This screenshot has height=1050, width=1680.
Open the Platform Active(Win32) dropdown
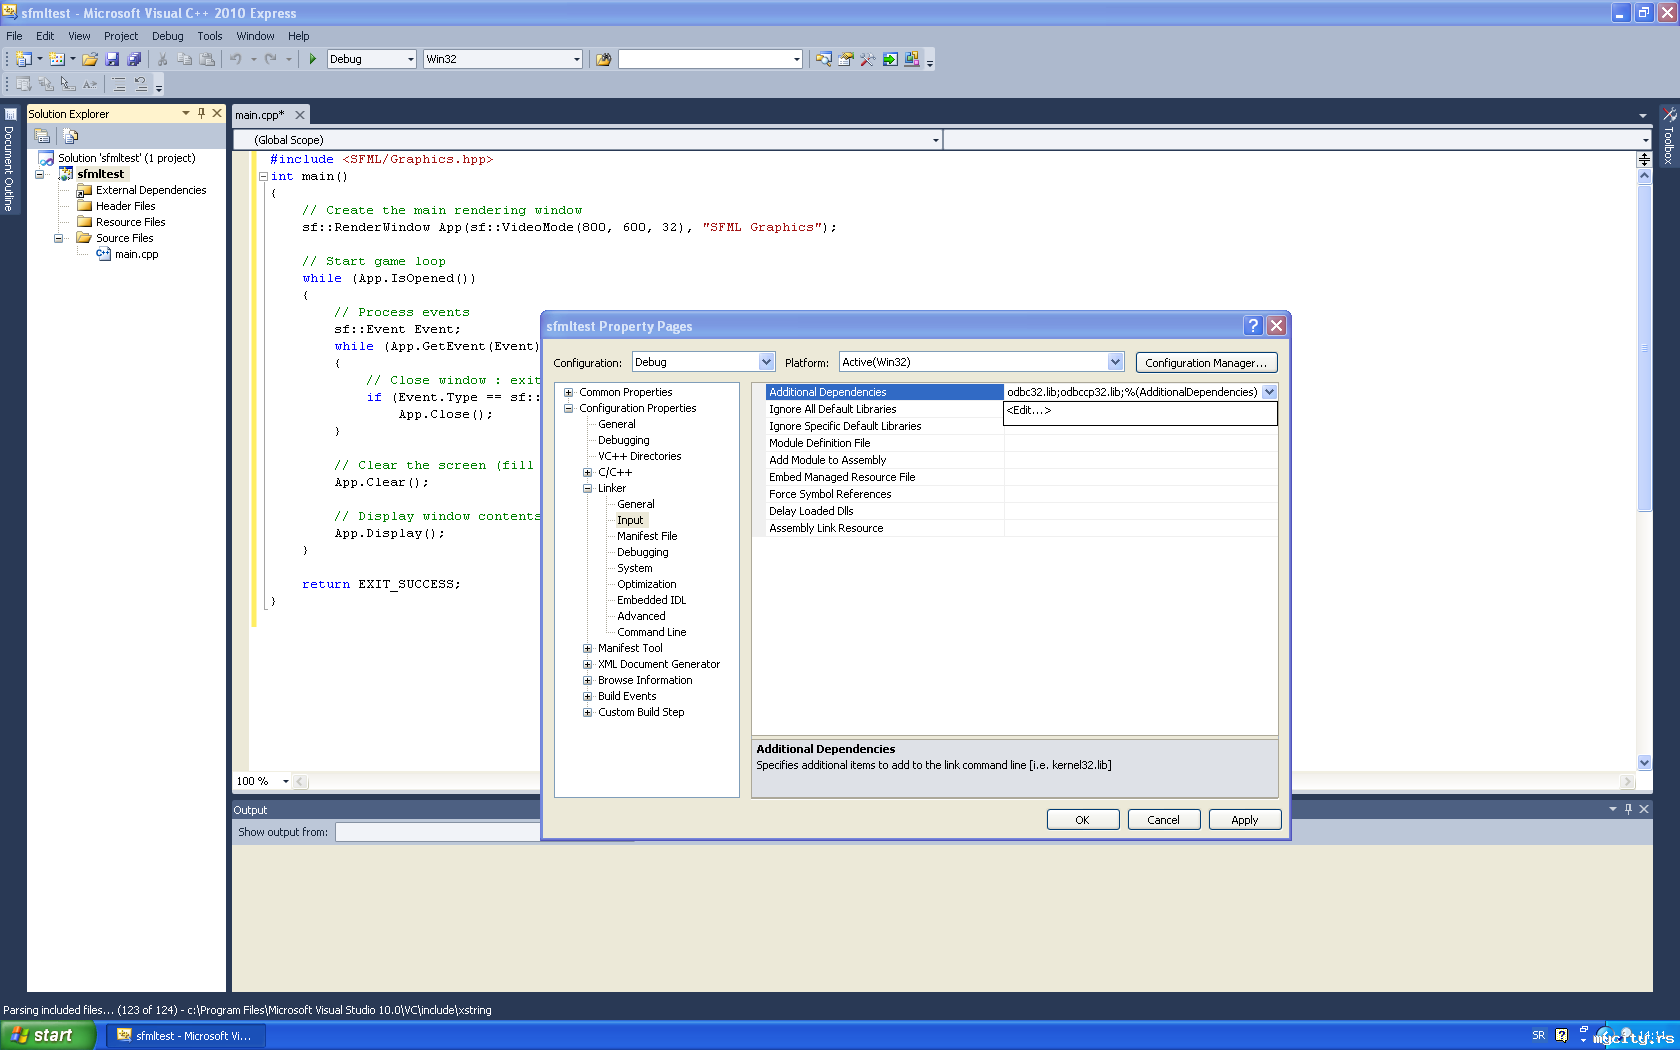[1115, 362]
